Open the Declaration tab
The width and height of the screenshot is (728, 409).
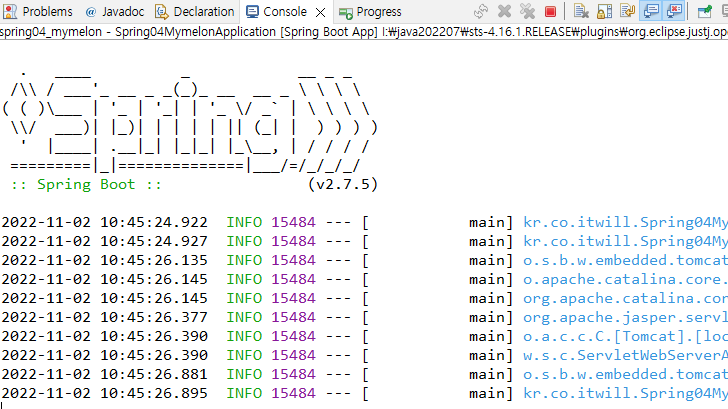195,12
